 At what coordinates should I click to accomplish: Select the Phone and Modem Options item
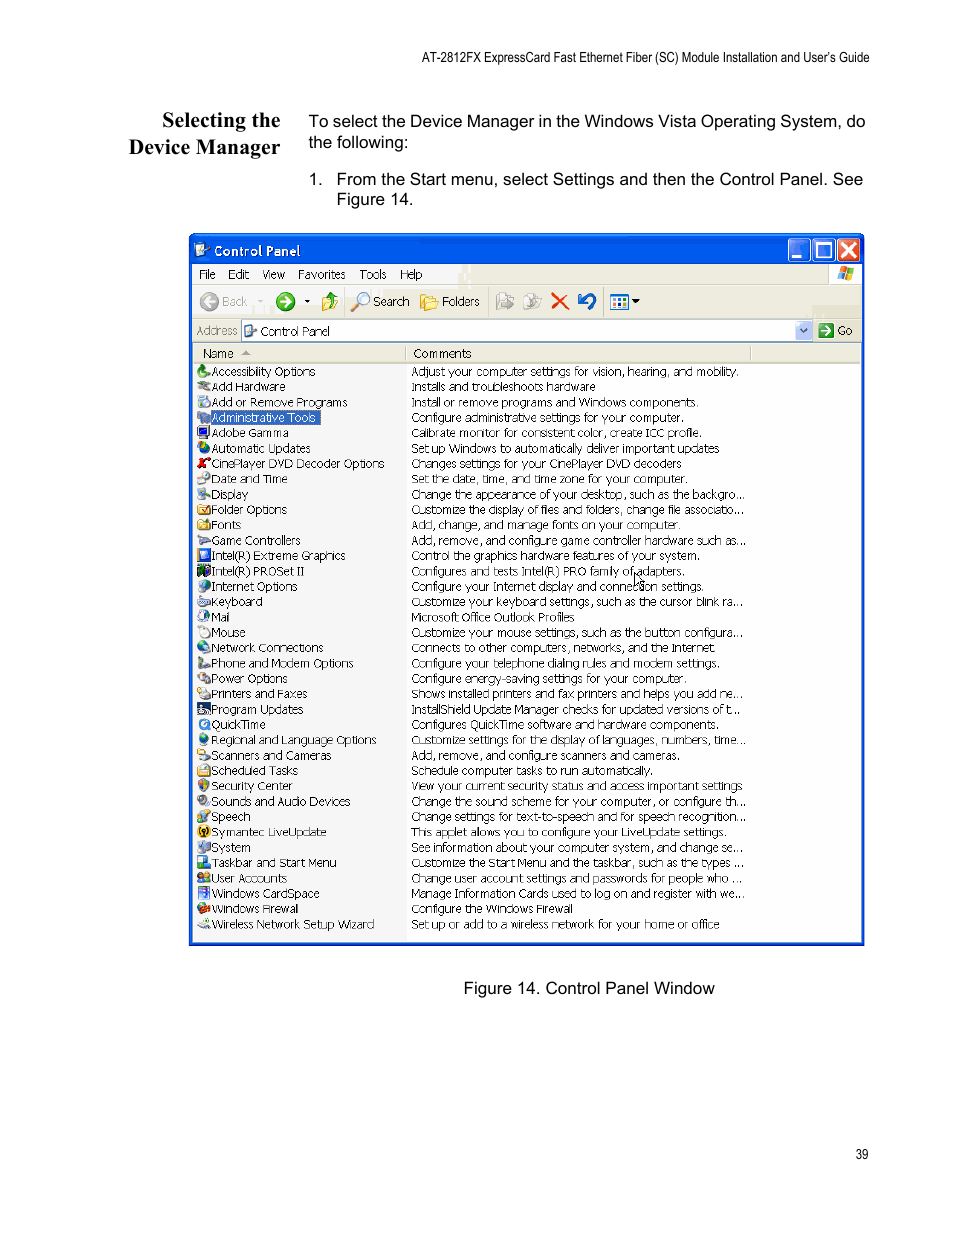(x=275, y=664)
